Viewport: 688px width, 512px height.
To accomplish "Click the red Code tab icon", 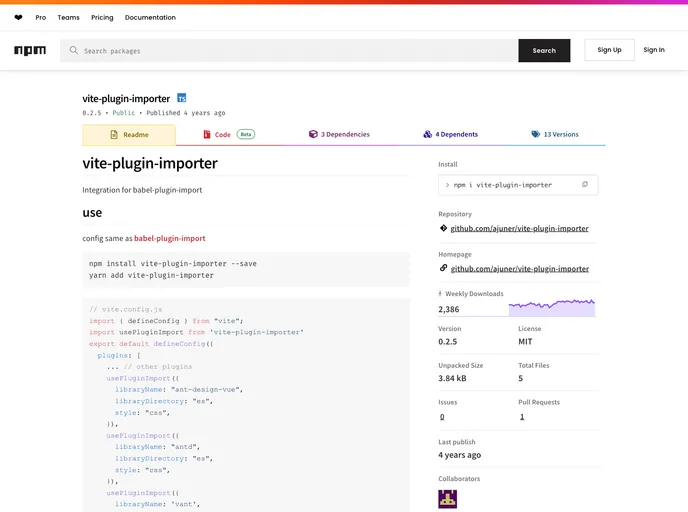I will [x=207, y=134].
